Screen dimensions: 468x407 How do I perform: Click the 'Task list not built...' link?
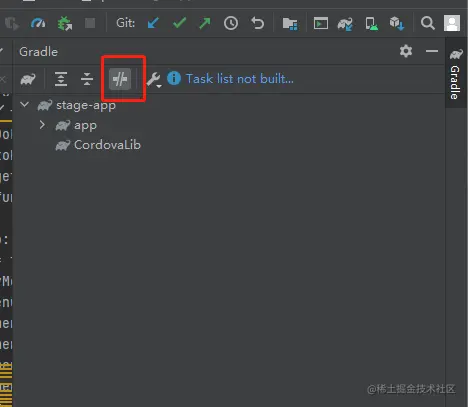(x=240, y=79)
